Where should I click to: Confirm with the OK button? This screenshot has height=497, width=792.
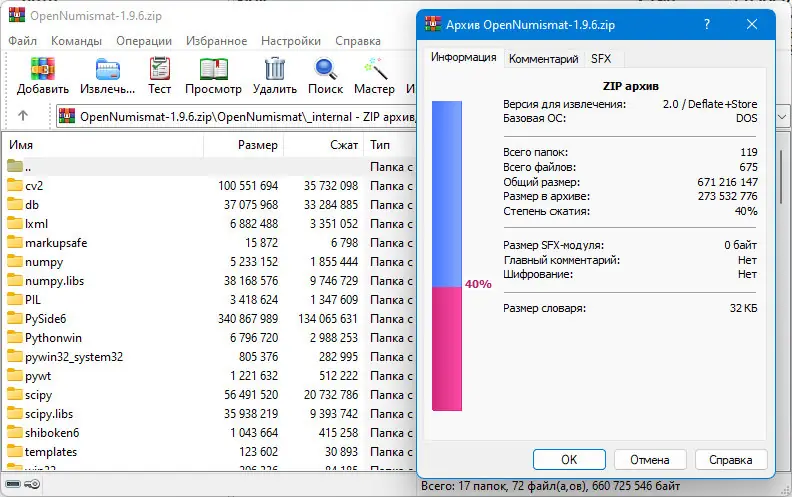click(569, 459)
